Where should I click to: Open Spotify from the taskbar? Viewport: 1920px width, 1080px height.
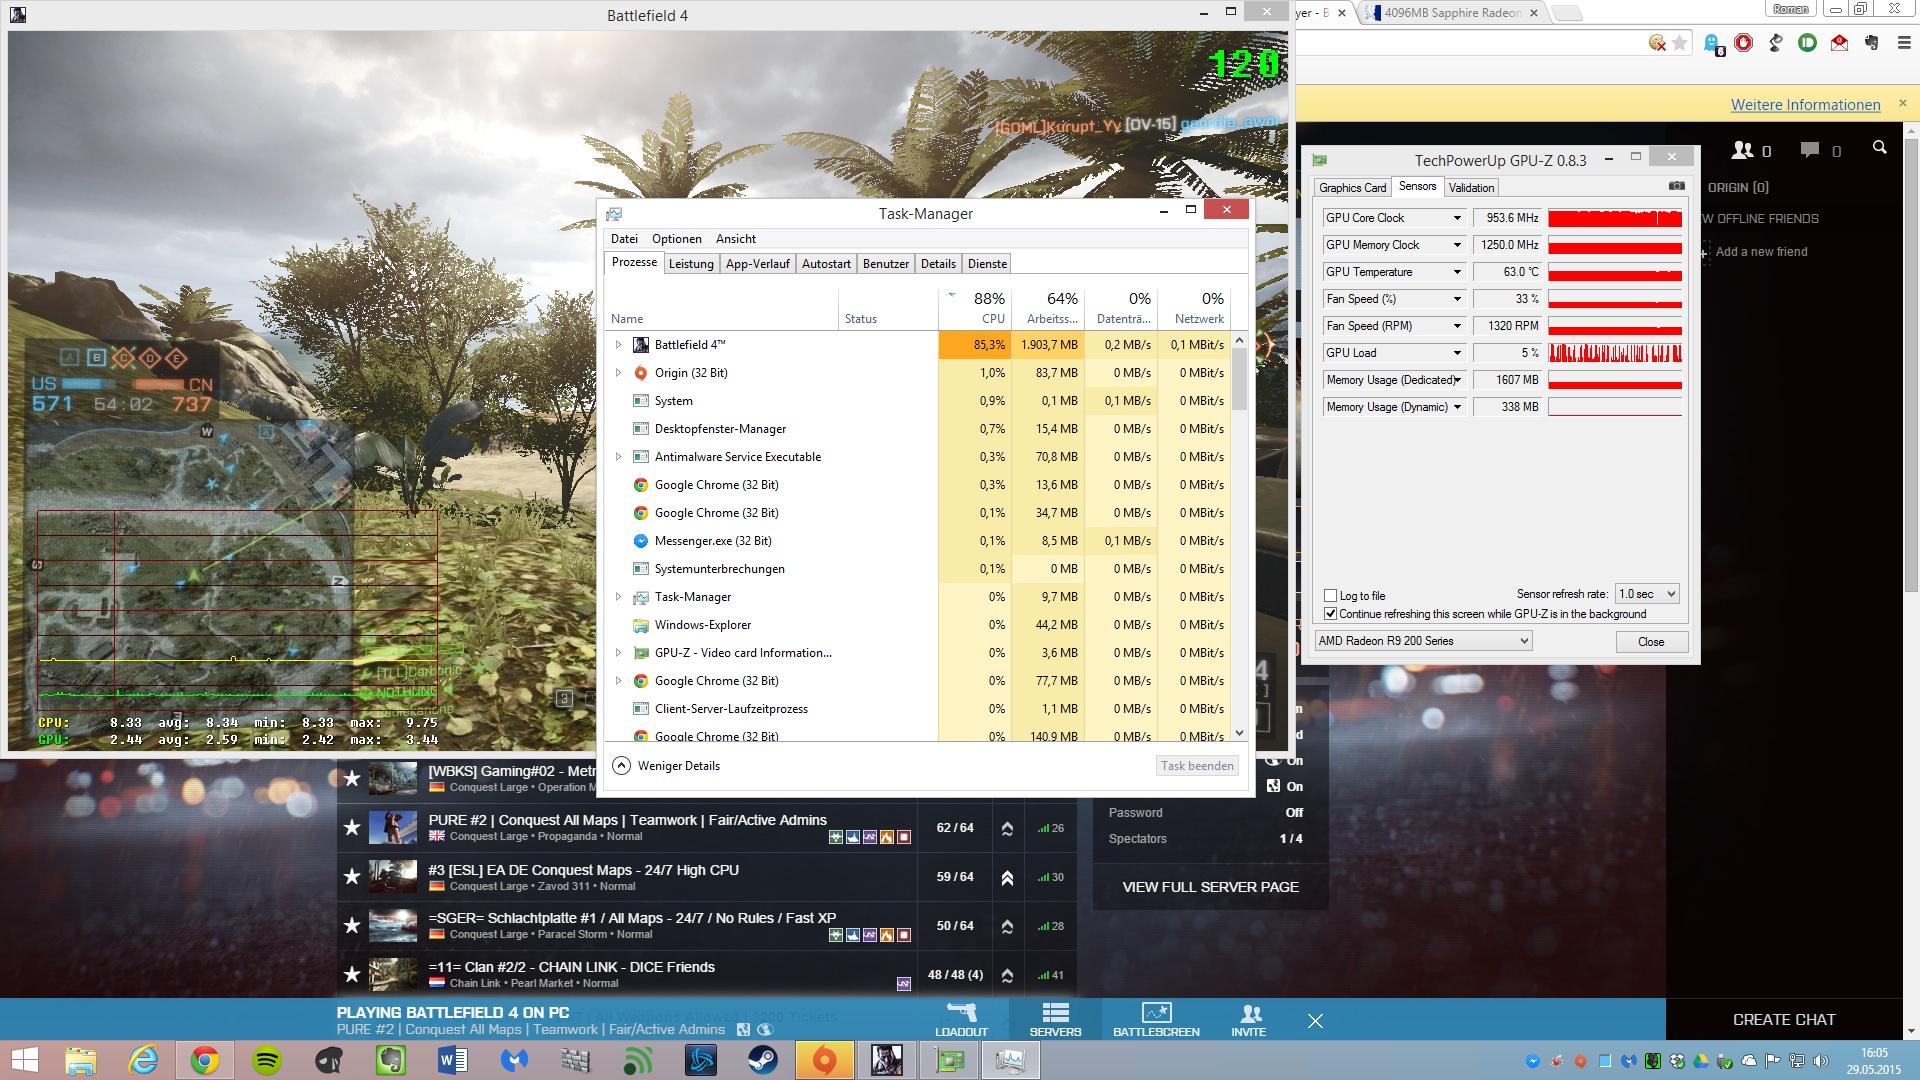click(x=267, y=1060)
